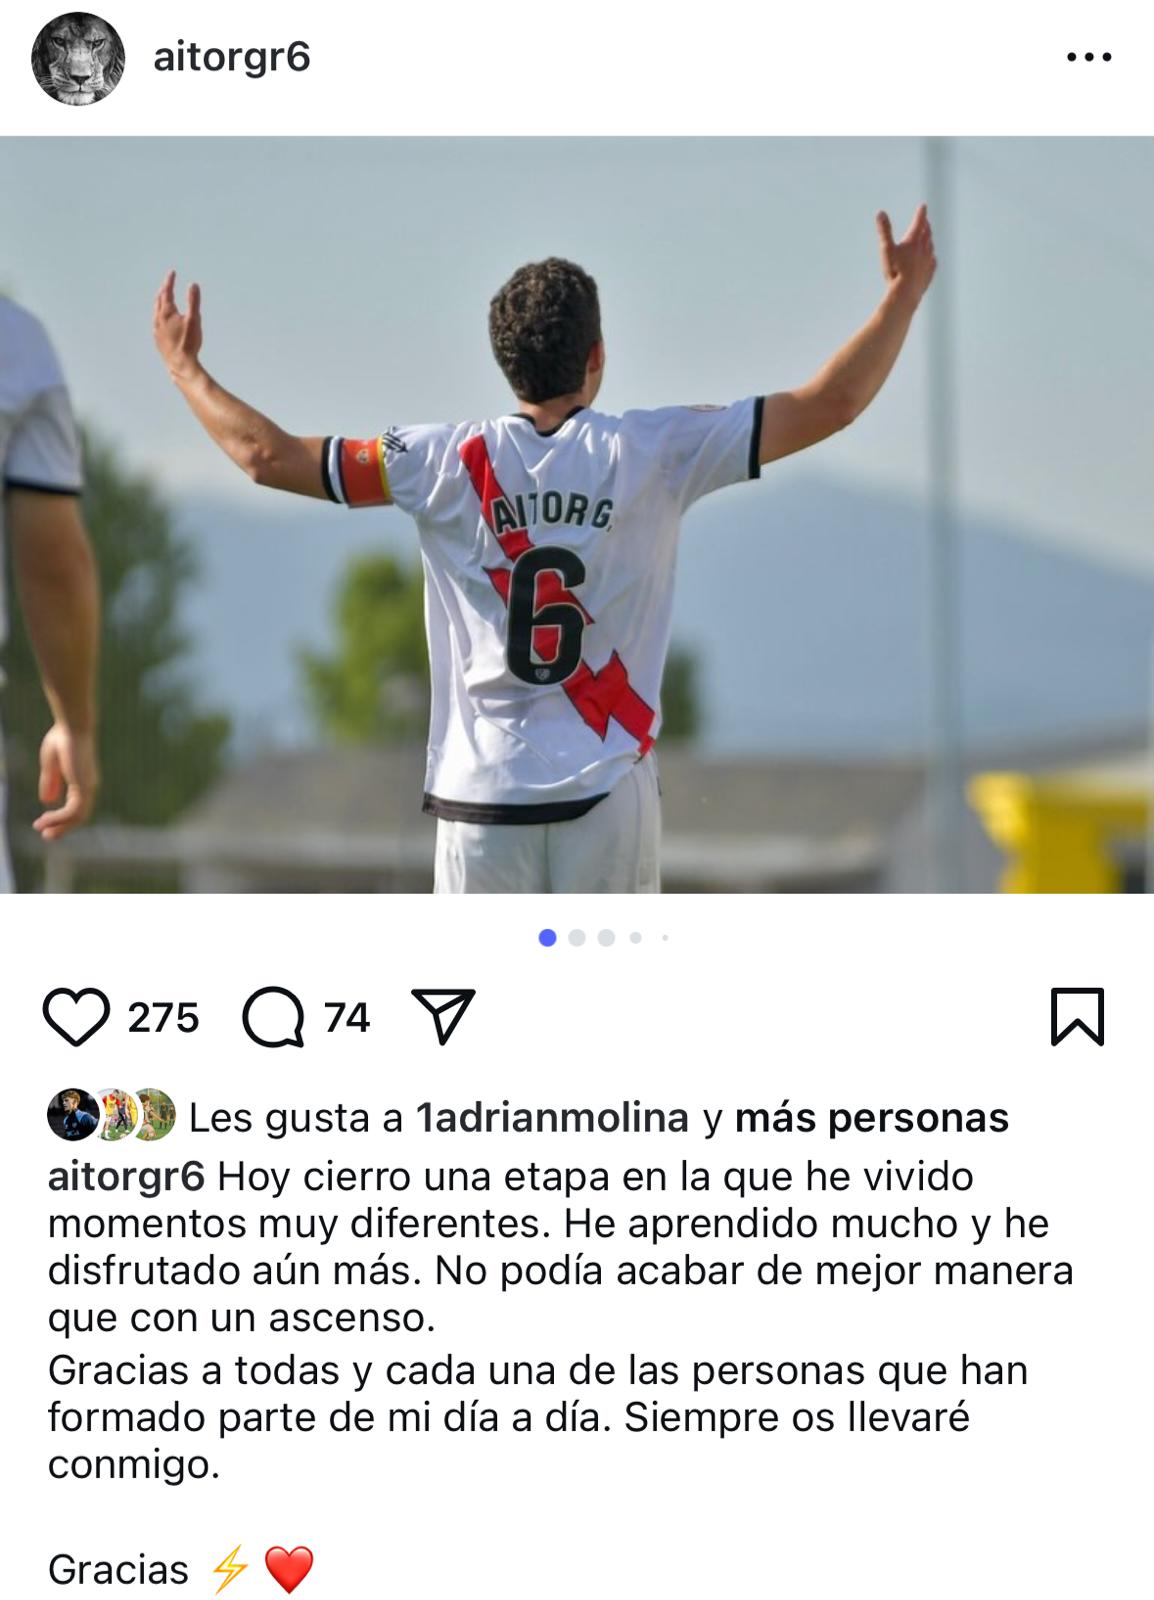View the 275 likes count
The height and width of the screenshot is (1600, 1154).
[x=164, y=1018]
